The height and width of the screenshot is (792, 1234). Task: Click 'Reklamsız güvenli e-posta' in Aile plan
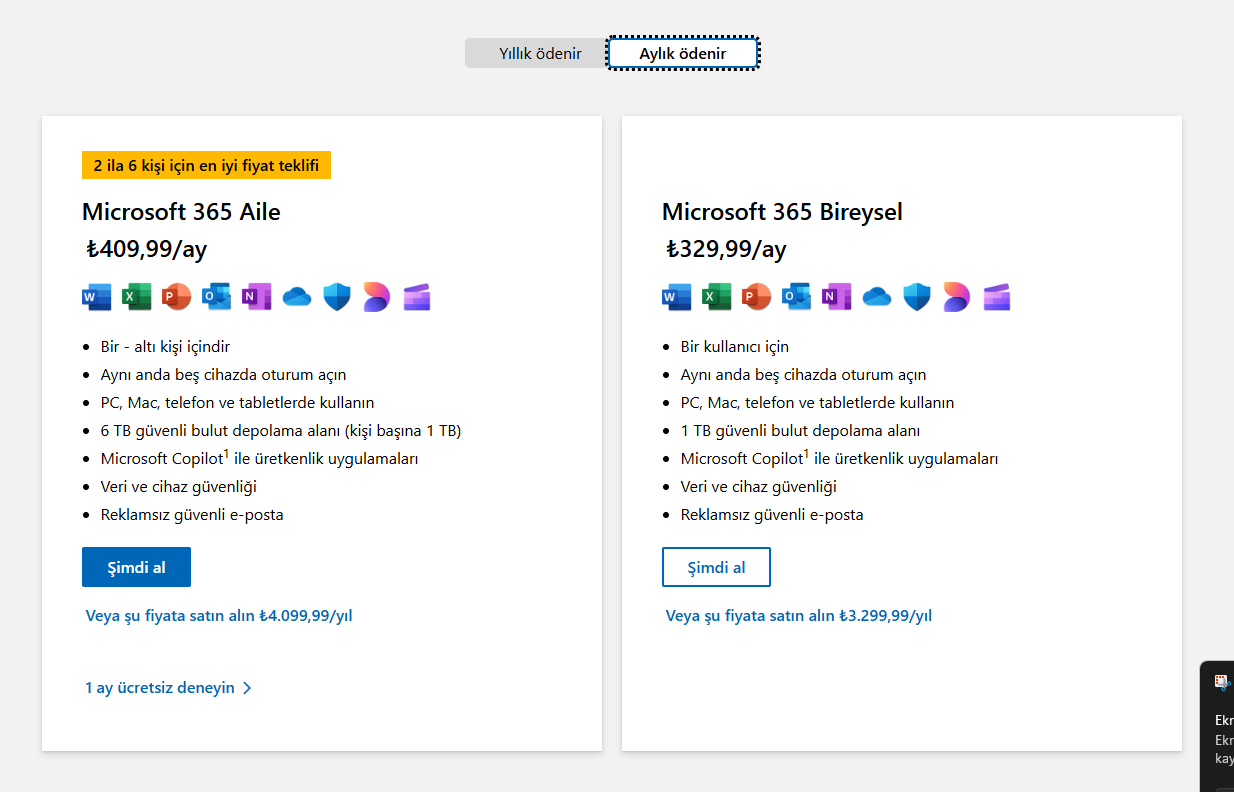click(x=192, y=515)
